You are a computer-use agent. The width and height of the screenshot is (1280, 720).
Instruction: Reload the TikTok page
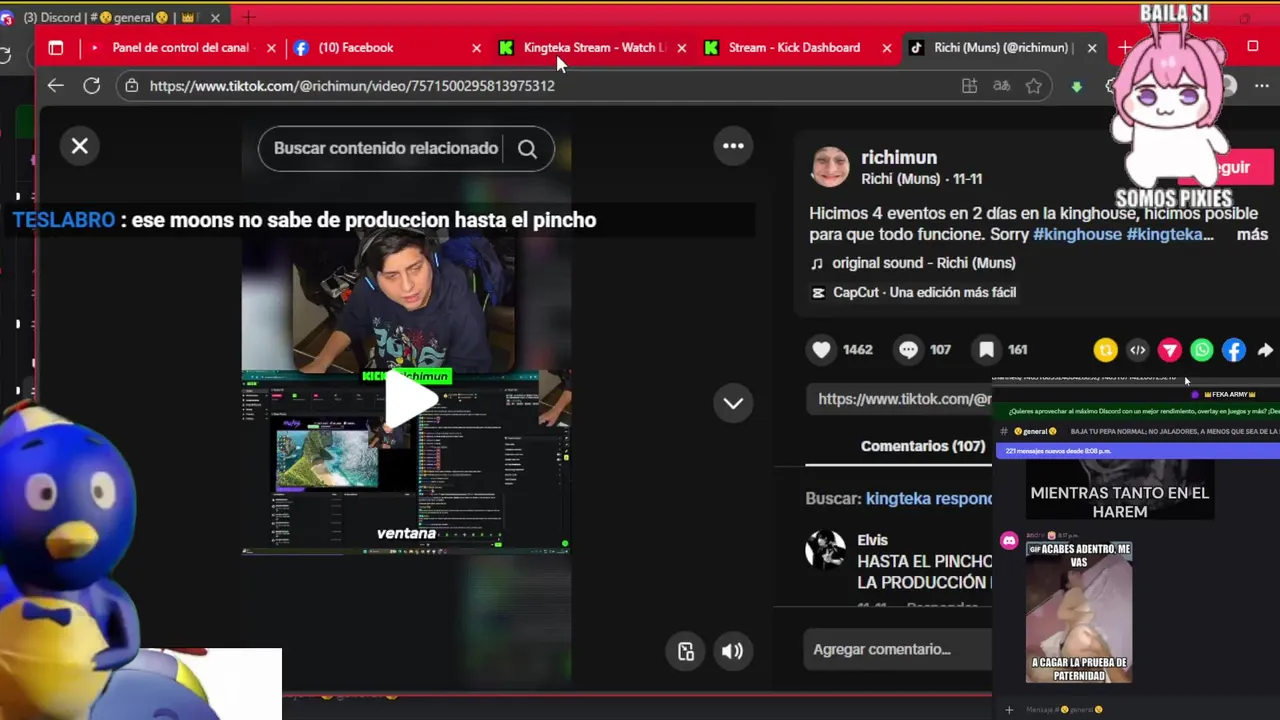91,86
